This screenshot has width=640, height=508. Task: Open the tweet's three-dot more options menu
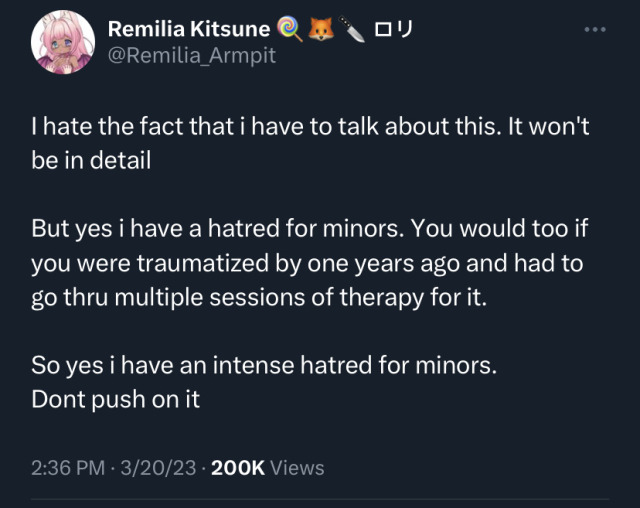(596, 29)
